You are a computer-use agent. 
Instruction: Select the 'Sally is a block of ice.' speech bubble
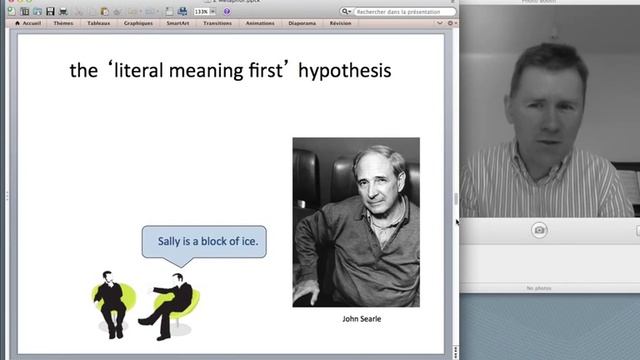(x=204, y=242)
